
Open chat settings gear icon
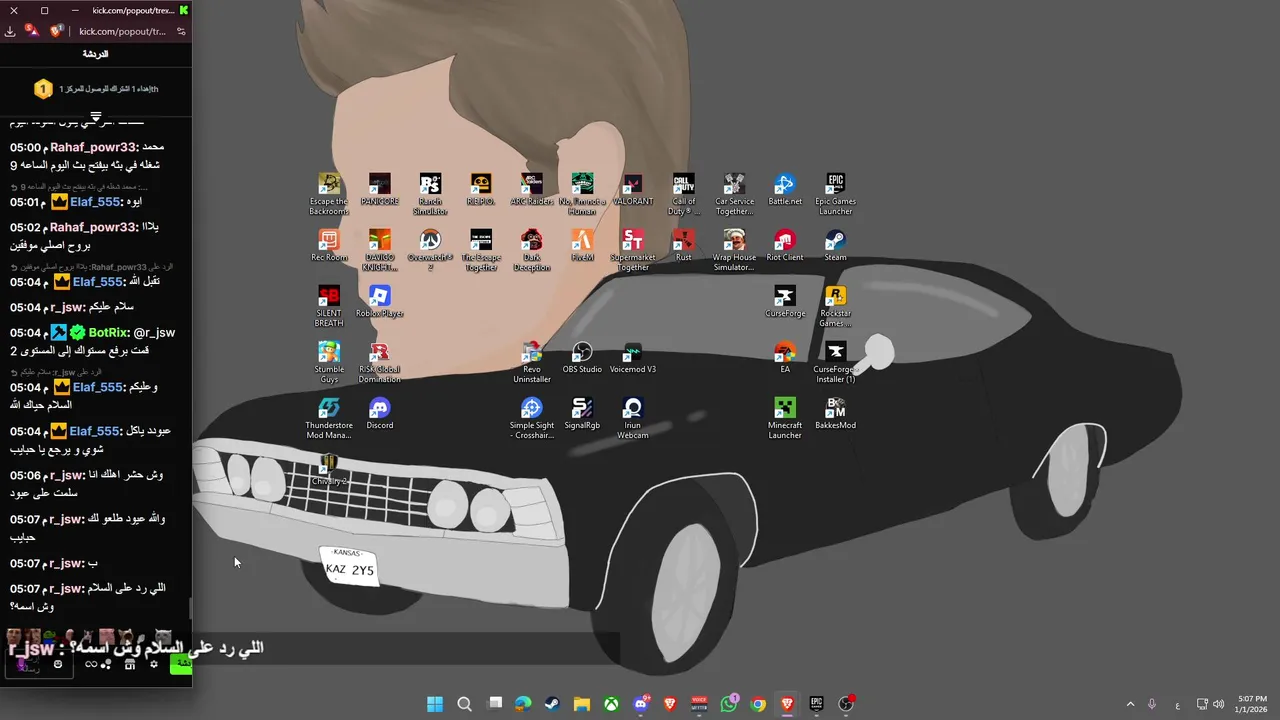coord(152,665)
